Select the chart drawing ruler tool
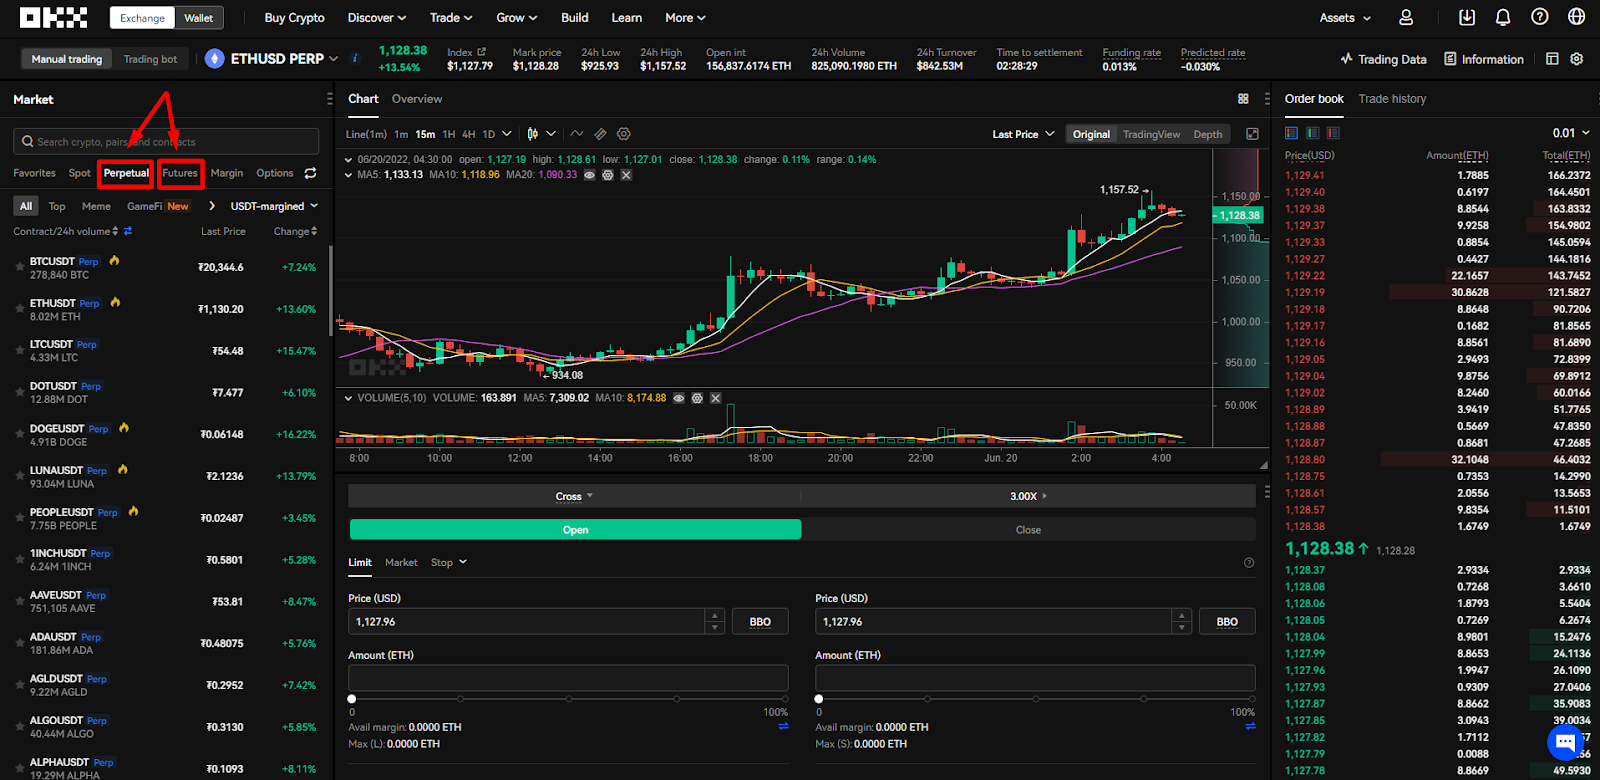The image size is (1600, 780). point(601,134)
